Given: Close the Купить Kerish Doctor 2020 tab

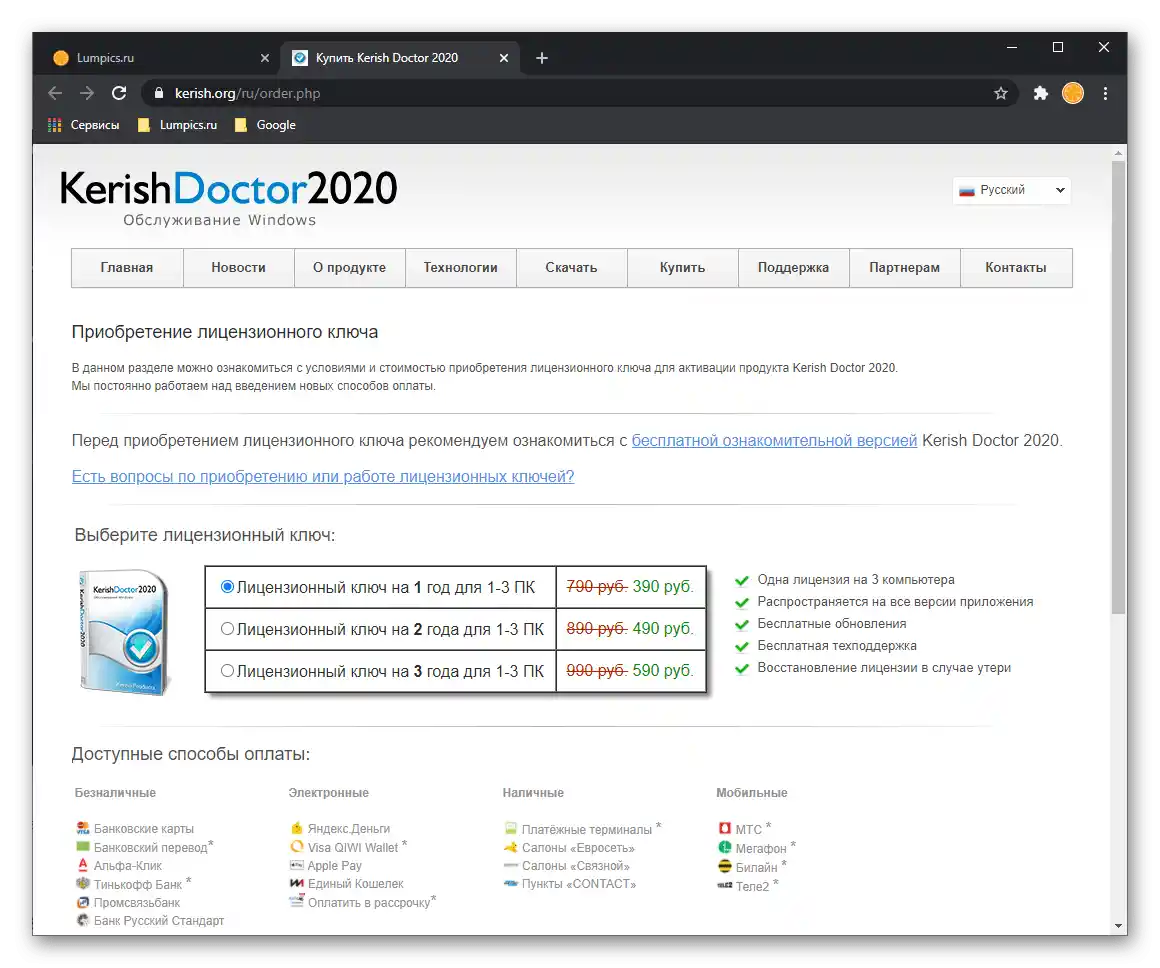Looking at the screenshot, I should pos(504,58).
